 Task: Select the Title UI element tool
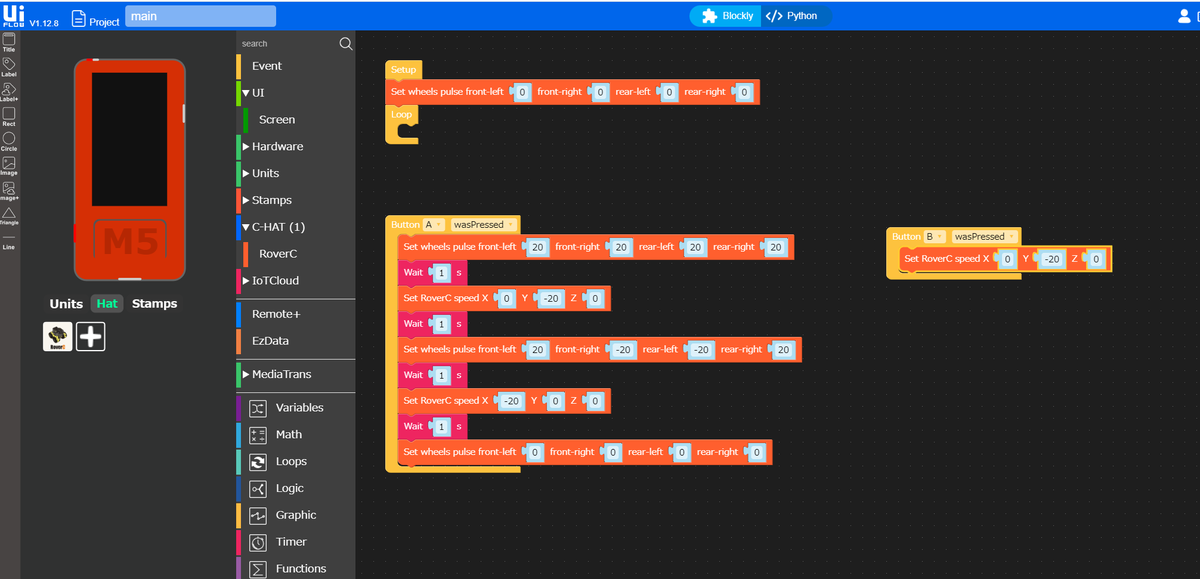(9, 42)
